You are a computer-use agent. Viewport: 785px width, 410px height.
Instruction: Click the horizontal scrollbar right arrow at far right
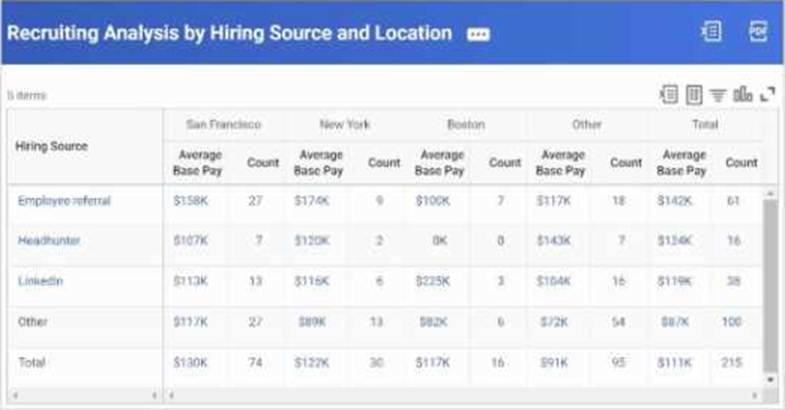pos(755,395)
